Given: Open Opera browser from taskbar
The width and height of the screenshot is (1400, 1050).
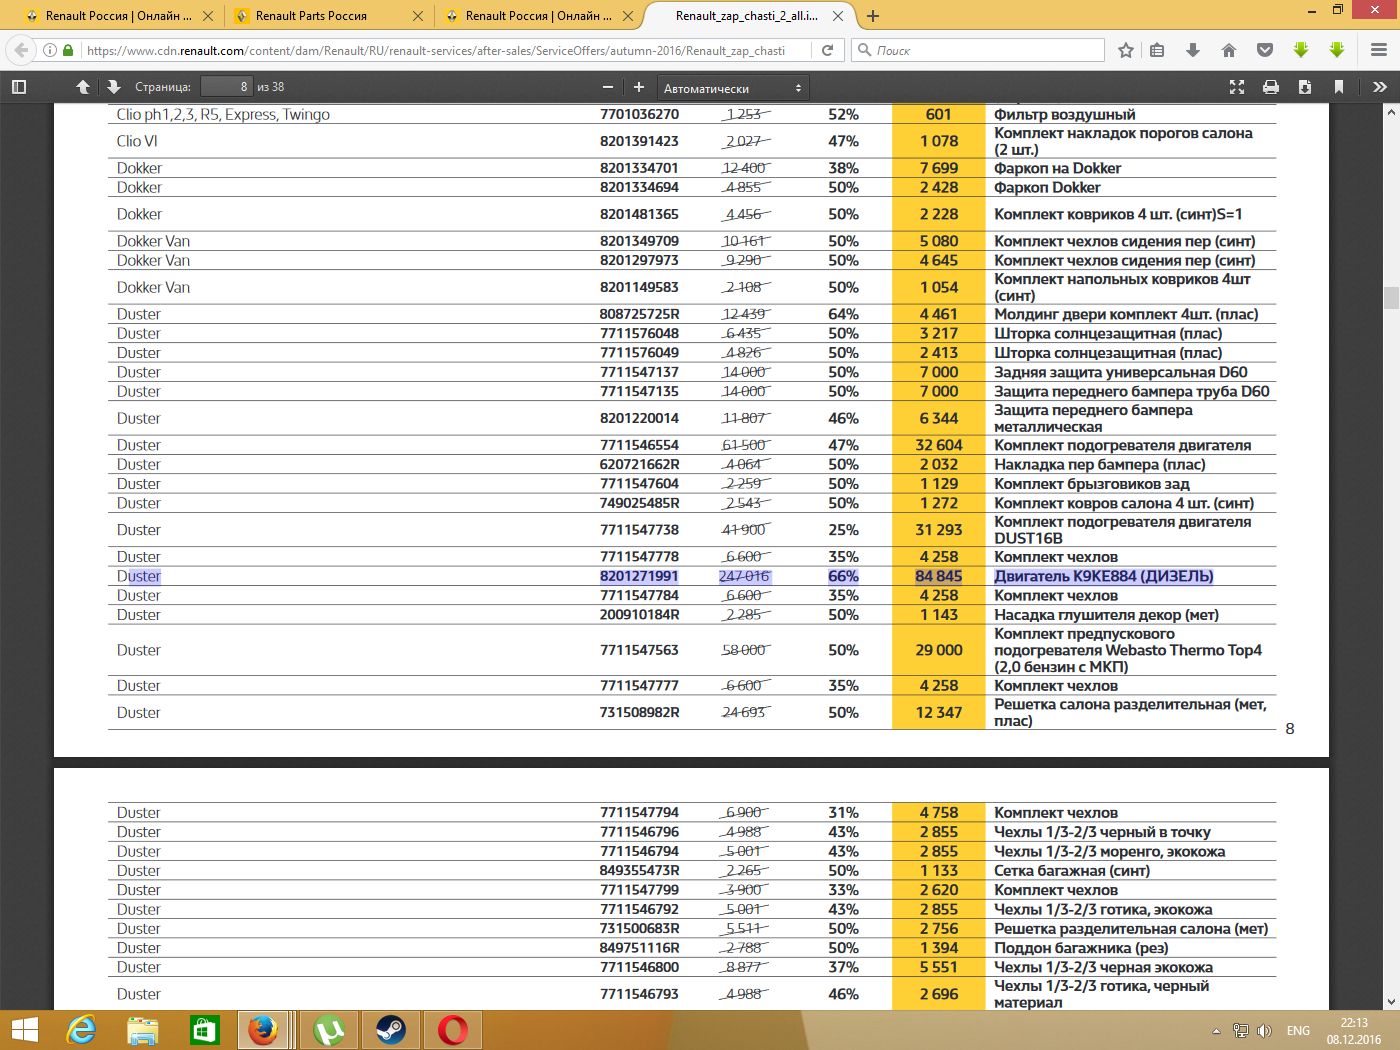Looking at the screenshot, I should [453, 1030].
